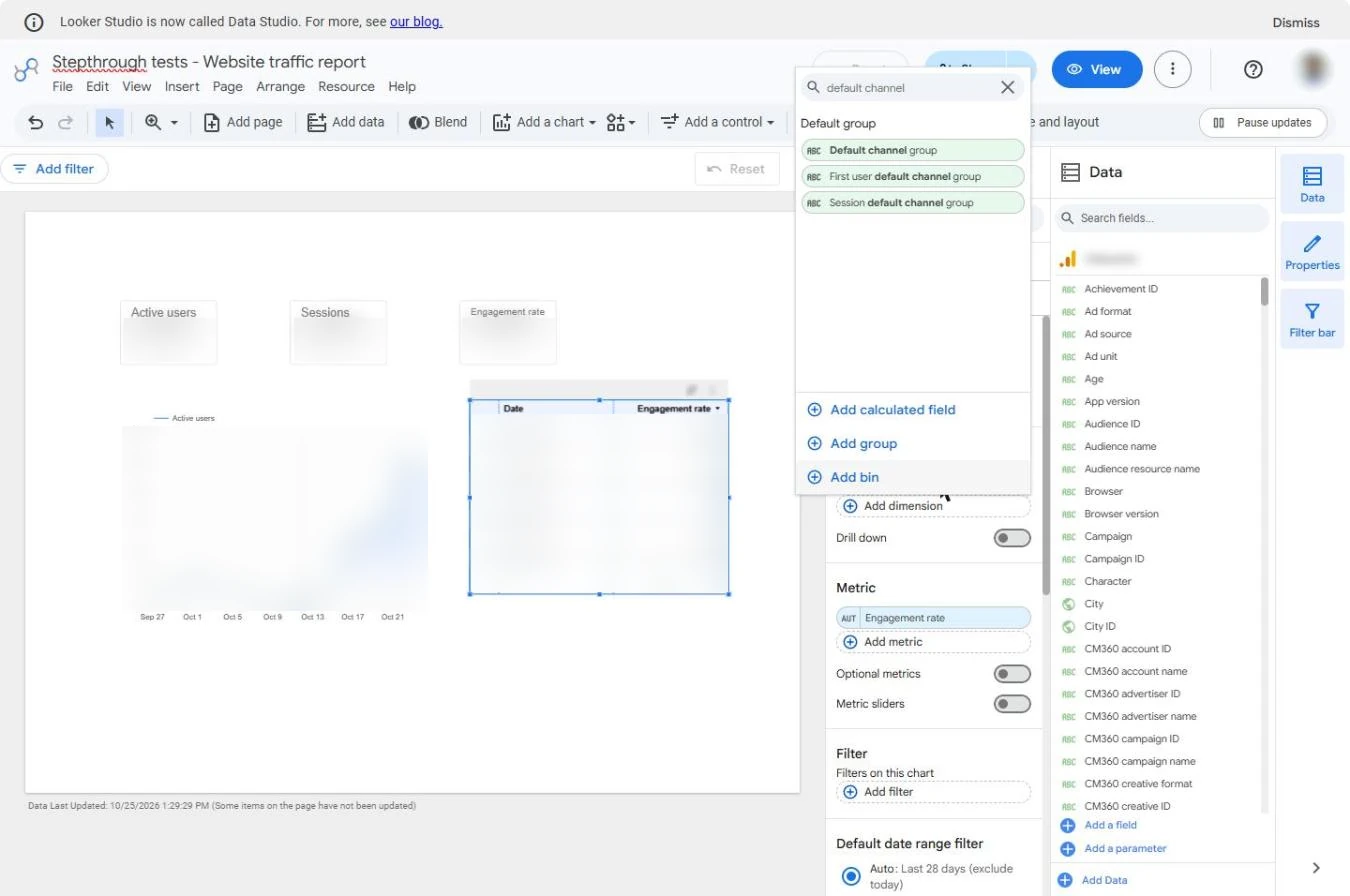Open the Insert menu

coord(182,87)
